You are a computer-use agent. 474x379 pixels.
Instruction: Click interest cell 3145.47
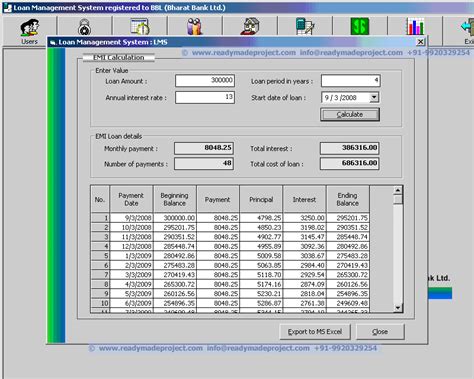(x=304, y=237)
